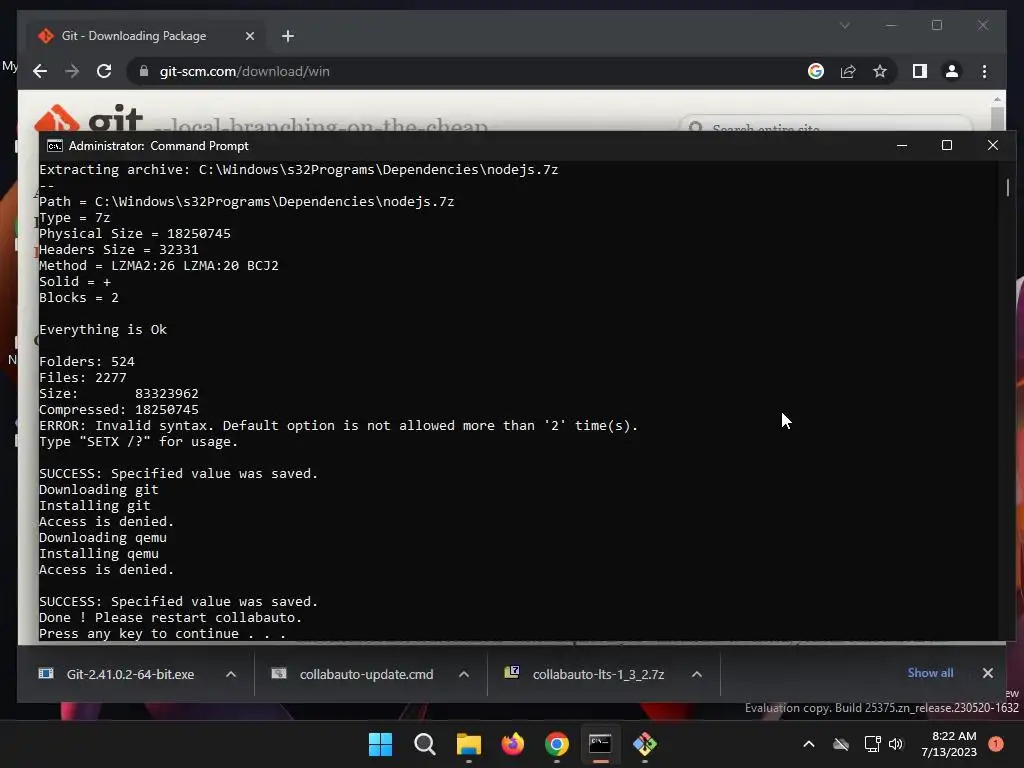Screen dimensions: 1024x768
Task: Open notification badge in system tray
Action: tap(995, 744)
